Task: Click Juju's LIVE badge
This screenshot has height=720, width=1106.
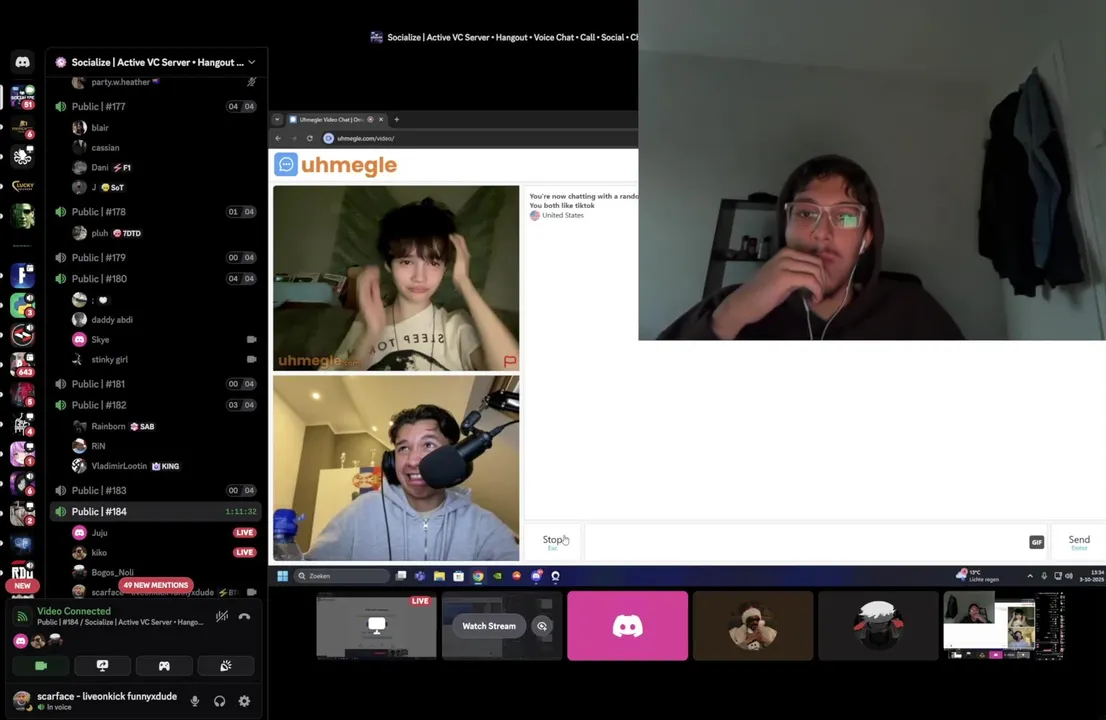Action: coord(245,532)
